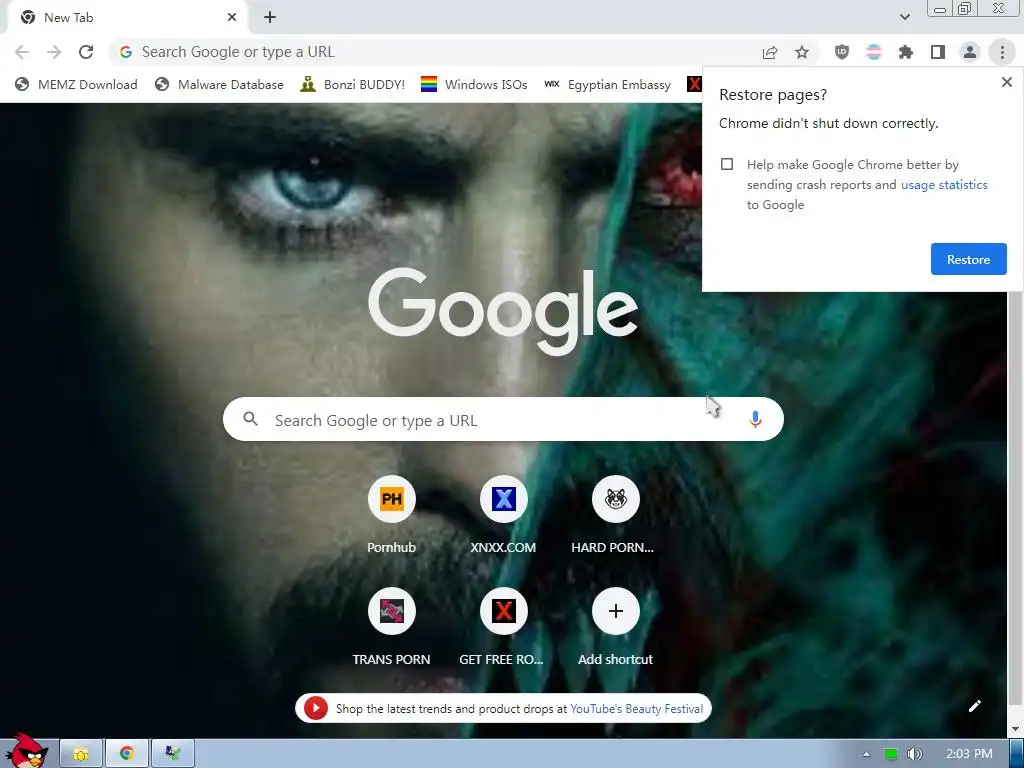Click the Add shortcut plus tile
Screen dimensions: 1024x768
[x=615, y=627]
